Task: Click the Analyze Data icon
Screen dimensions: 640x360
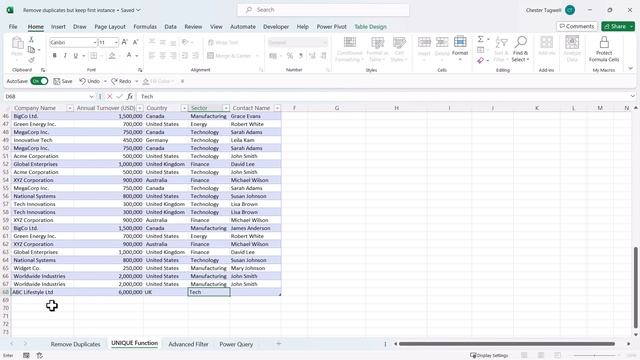Action: pos(572,49)
